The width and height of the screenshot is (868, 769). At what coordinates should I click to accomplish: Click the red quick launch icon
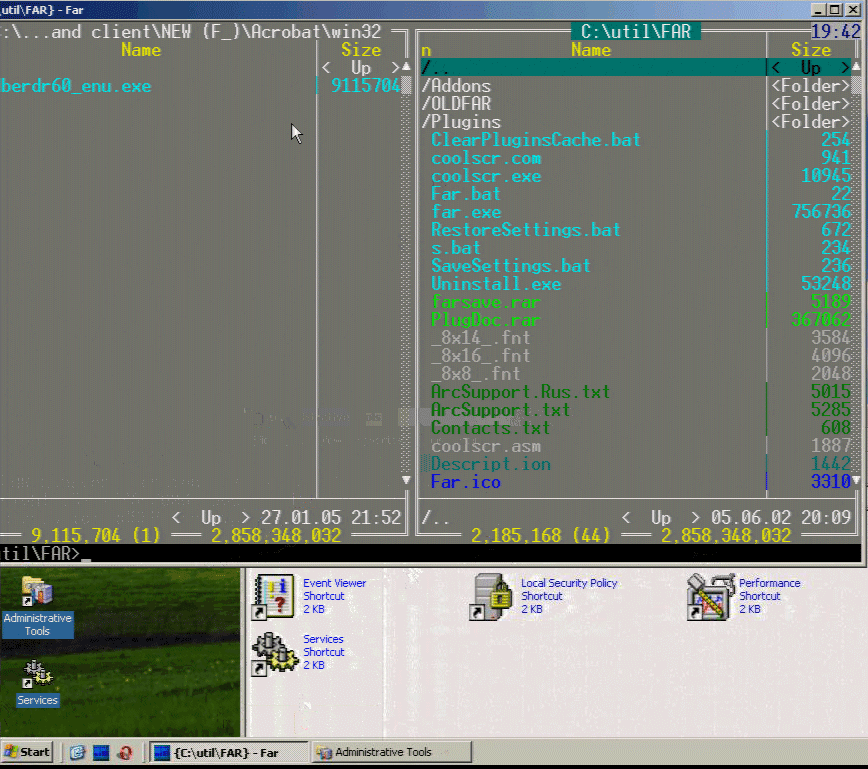[125, 752]
